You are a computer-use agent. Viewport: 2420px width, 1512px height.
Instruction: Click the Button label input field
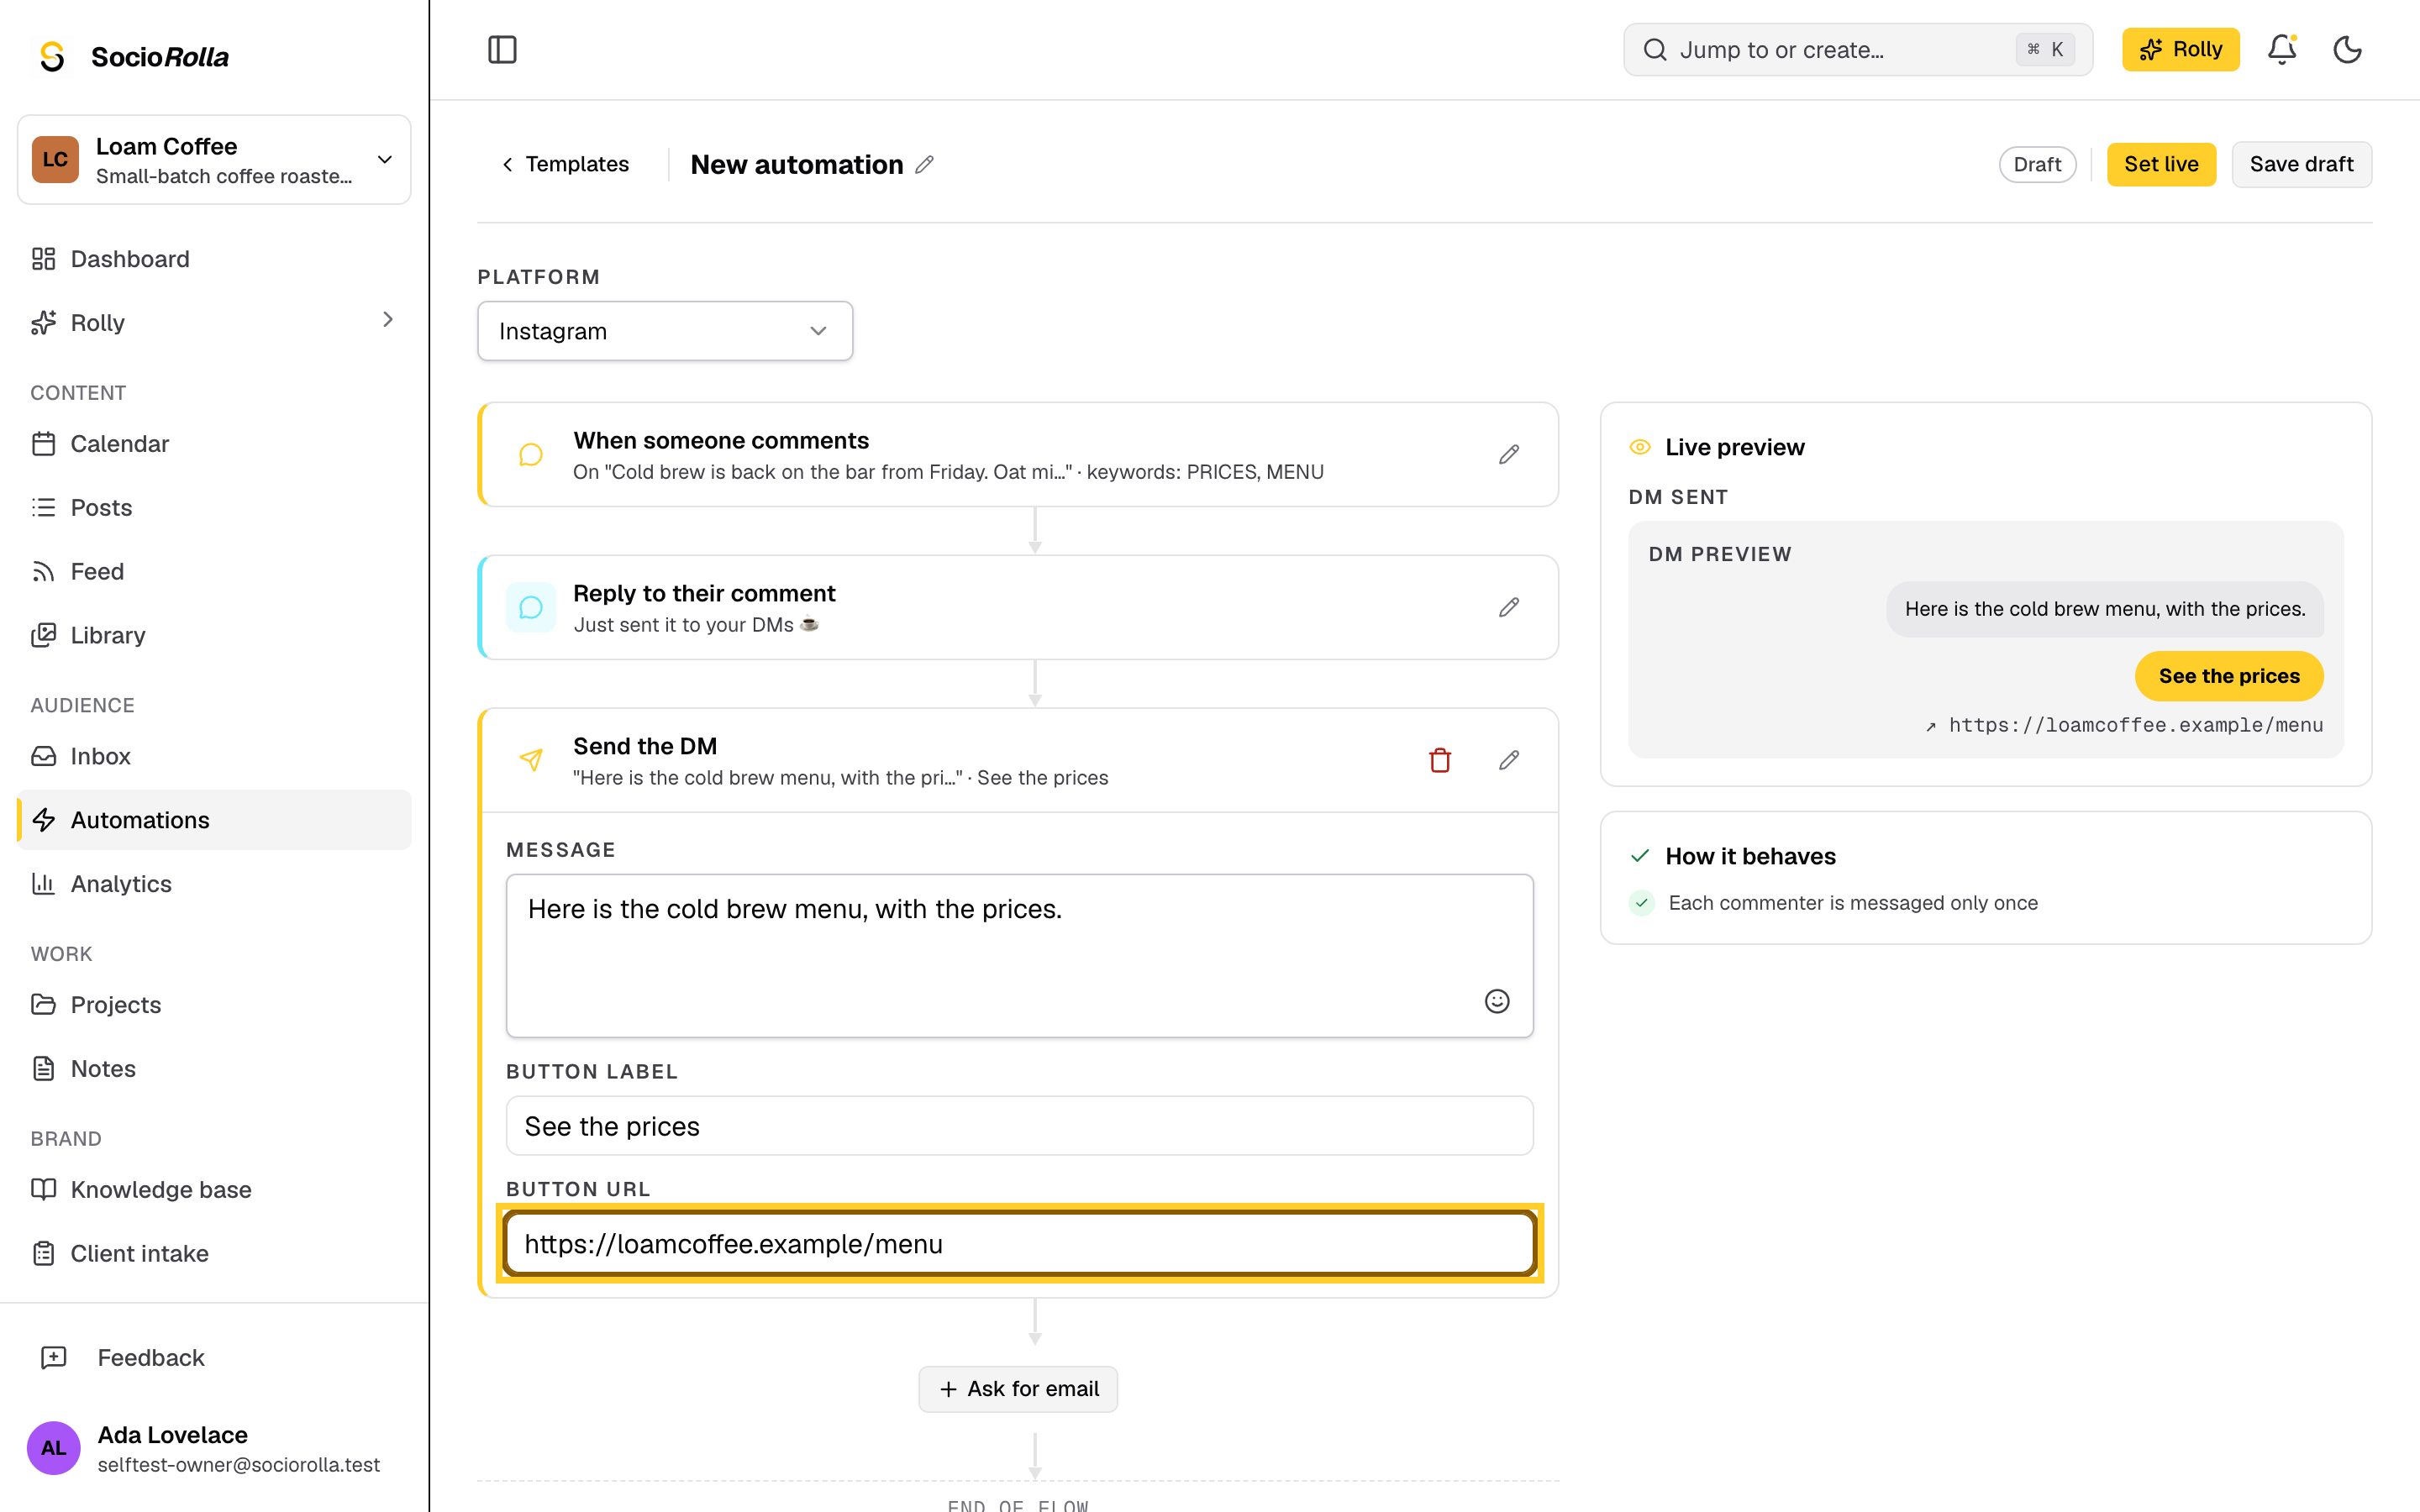(1019, 1126)
